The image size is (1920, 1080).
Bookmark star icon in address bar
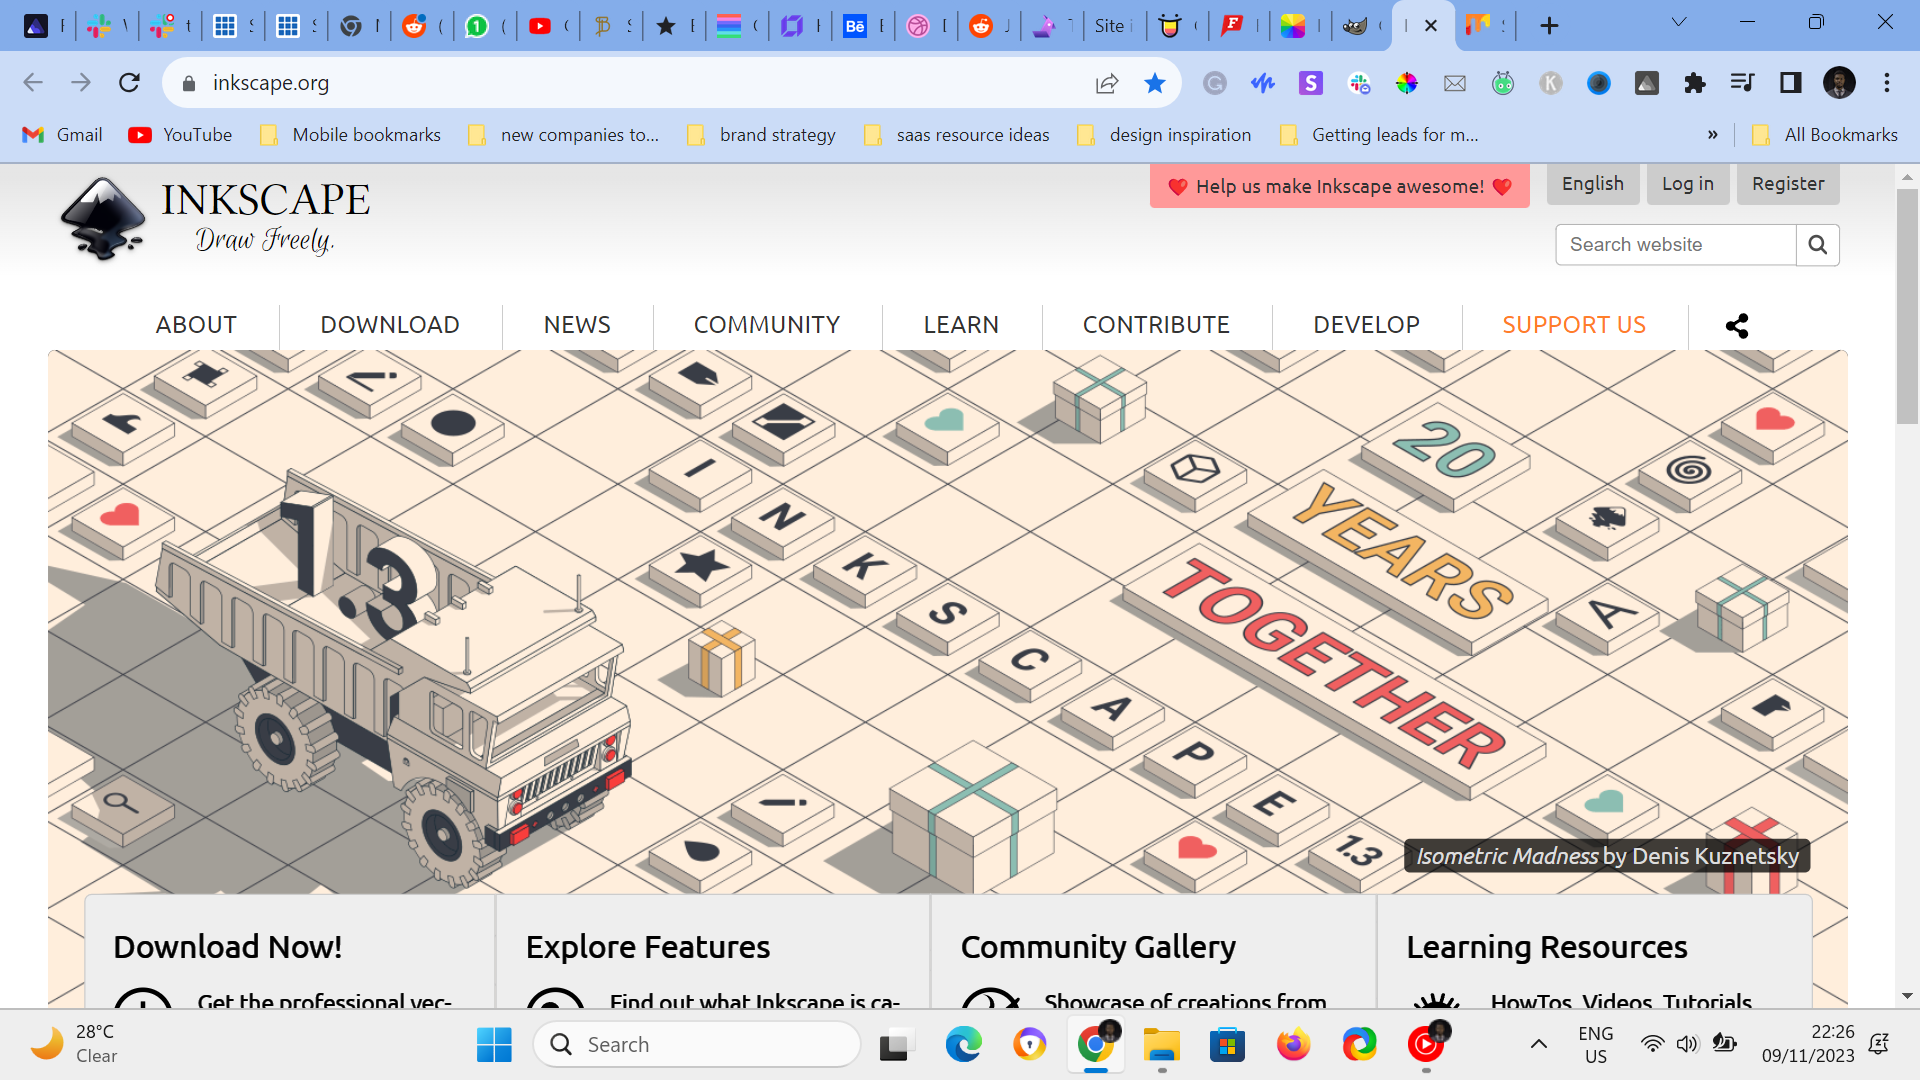pos(1155,83)
